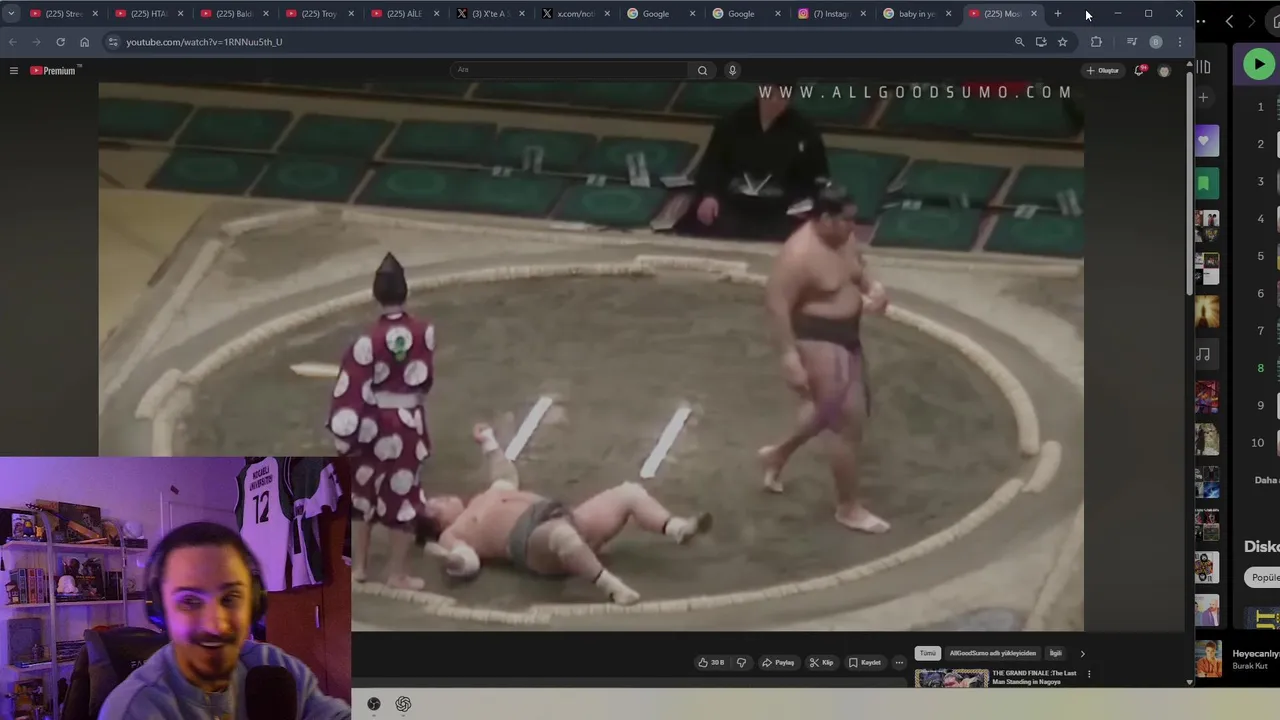Viewport: 1280px width, 720px height.
Task: Click the Chrome address bar URL
Action: [x=204, y=42]
